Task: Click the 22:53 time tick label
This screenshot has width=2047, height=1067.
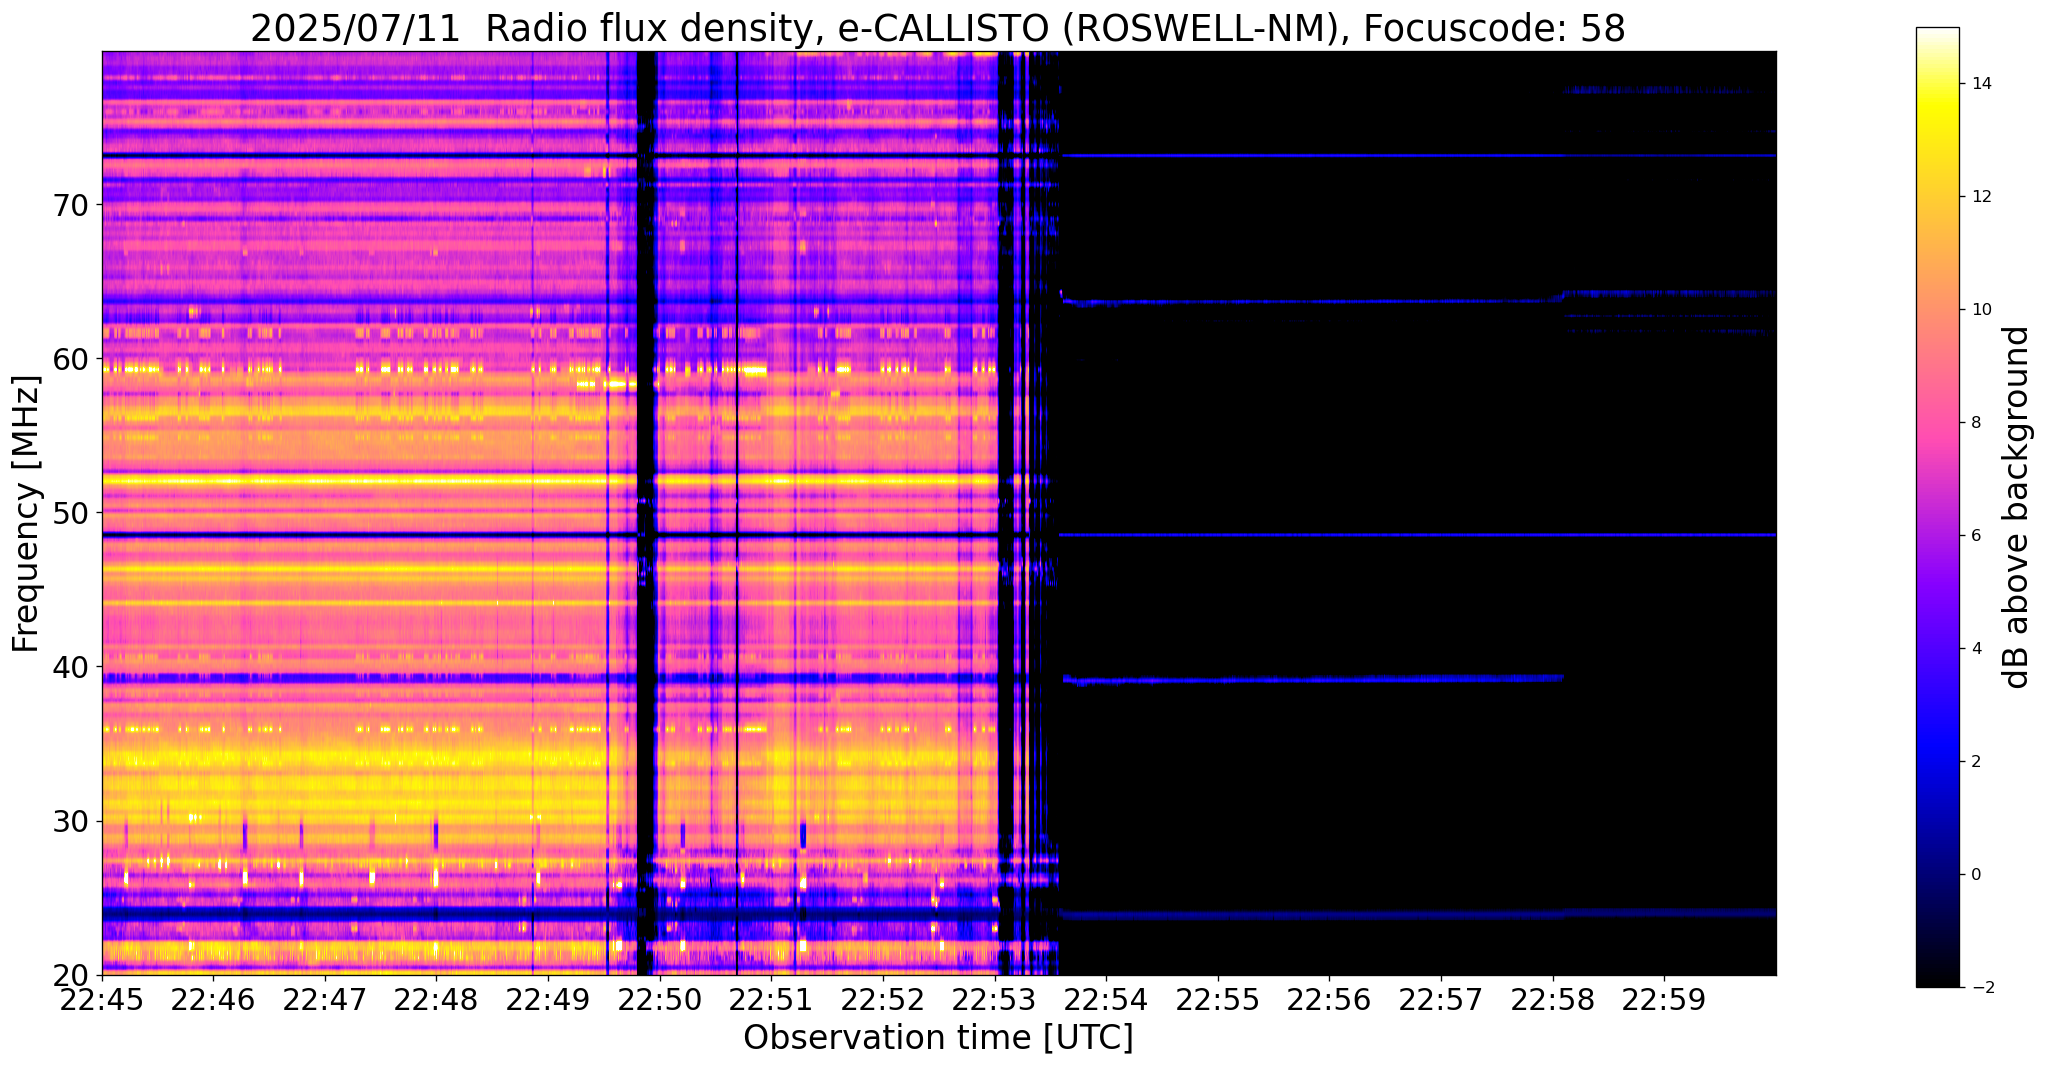Action: (995, 999)
